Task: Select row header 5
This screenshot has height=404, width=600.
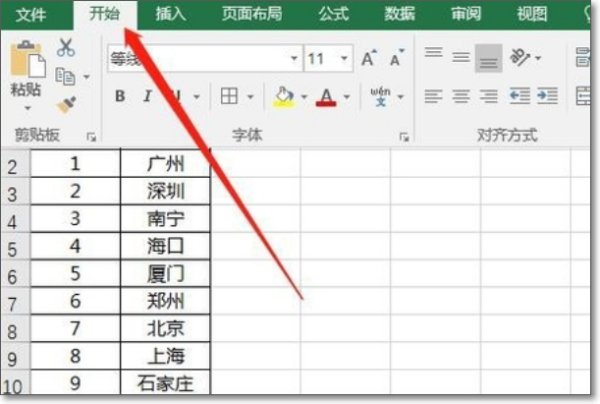Action: click(x=15, y=247)
